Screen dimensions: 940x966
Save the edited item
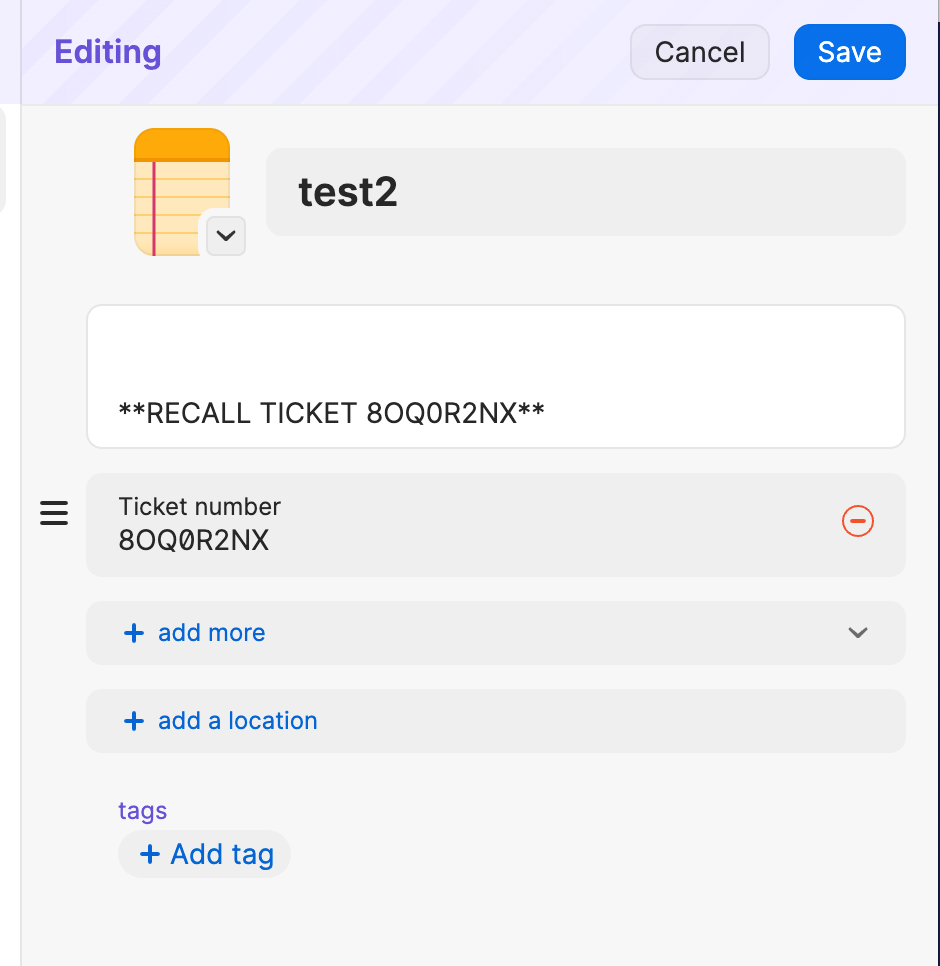coord(849,52)
